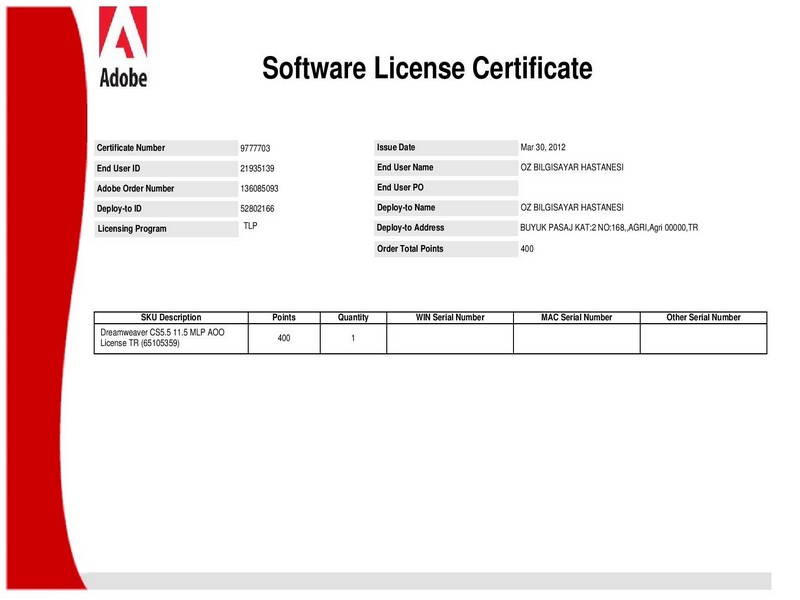Image resolution: width=800 pixels, height=600 pixels.
Task: Click the Adobe Order Number label
Action: [x=136, y=188]
